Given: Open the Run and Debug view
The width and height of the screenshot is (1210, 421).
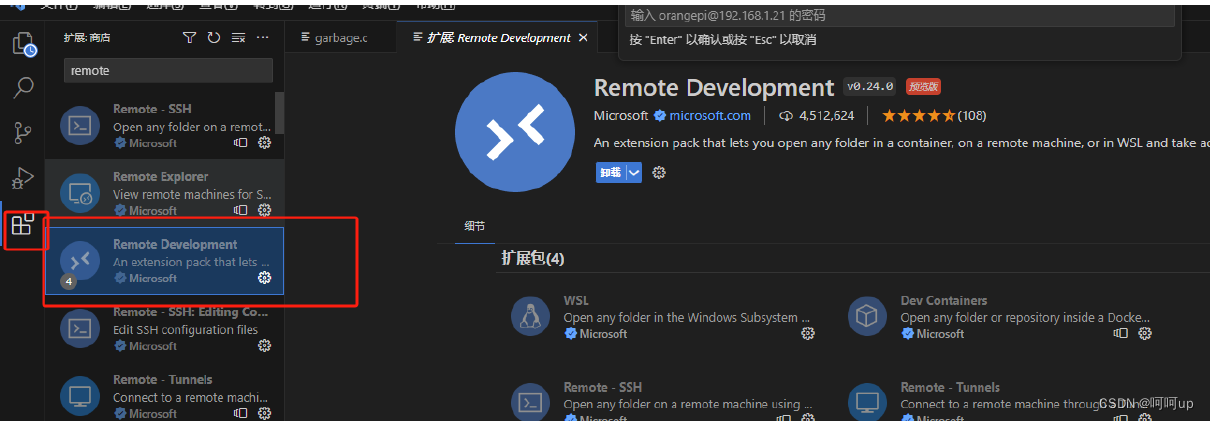Looking at the screenshot, I should [x=23, y=178].
